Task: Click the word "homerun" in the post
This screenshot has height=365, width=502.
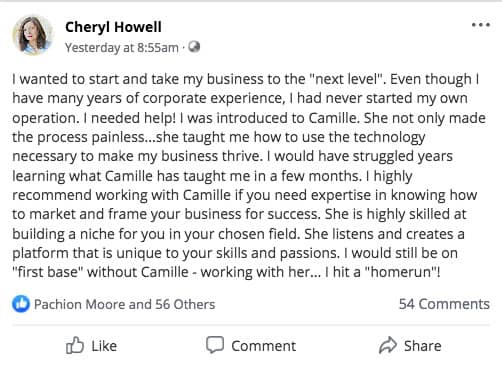Action: point(398,272)
